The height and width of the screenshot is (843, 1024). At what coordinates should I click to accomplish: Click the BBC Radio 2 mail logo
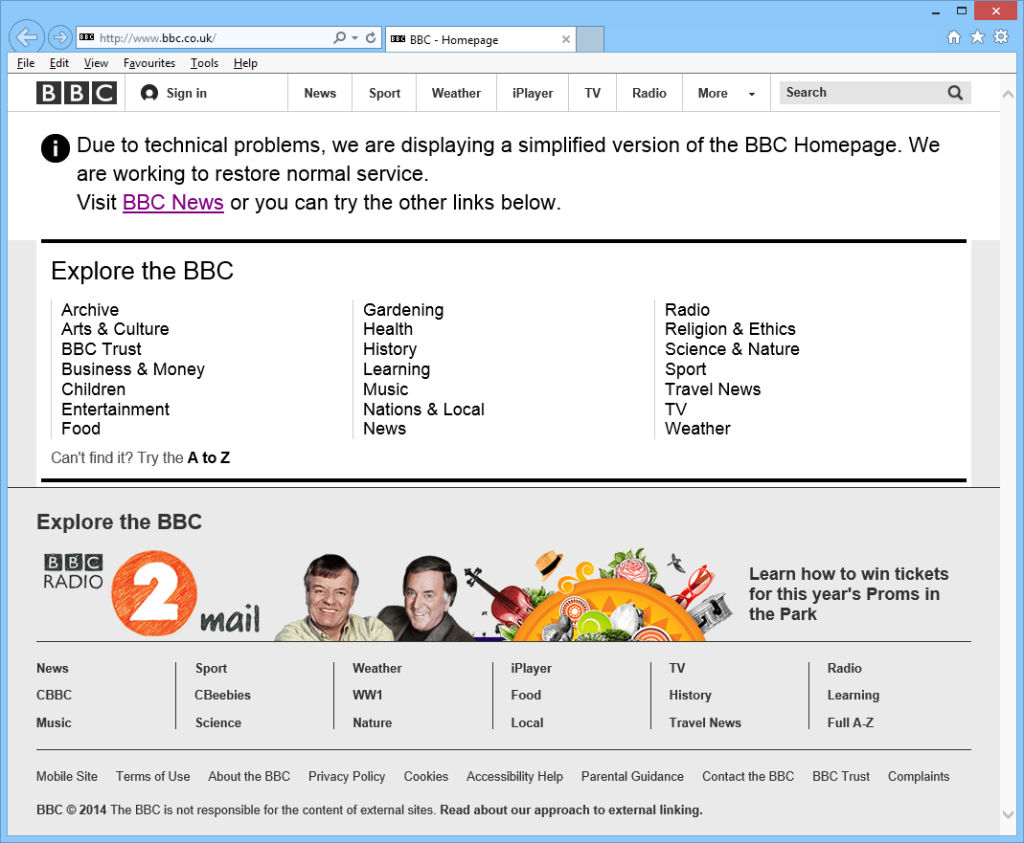tap(152, 594)
